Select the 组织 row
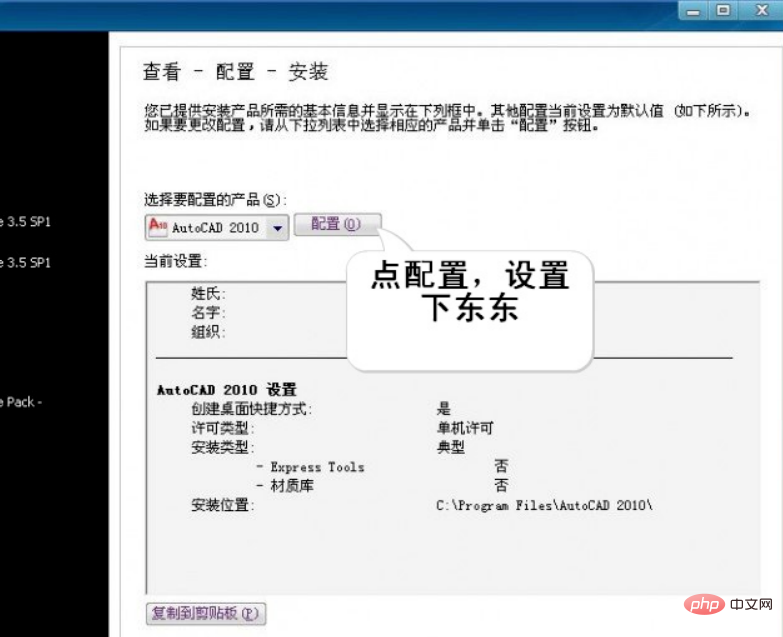 click(x=208, y=331)
